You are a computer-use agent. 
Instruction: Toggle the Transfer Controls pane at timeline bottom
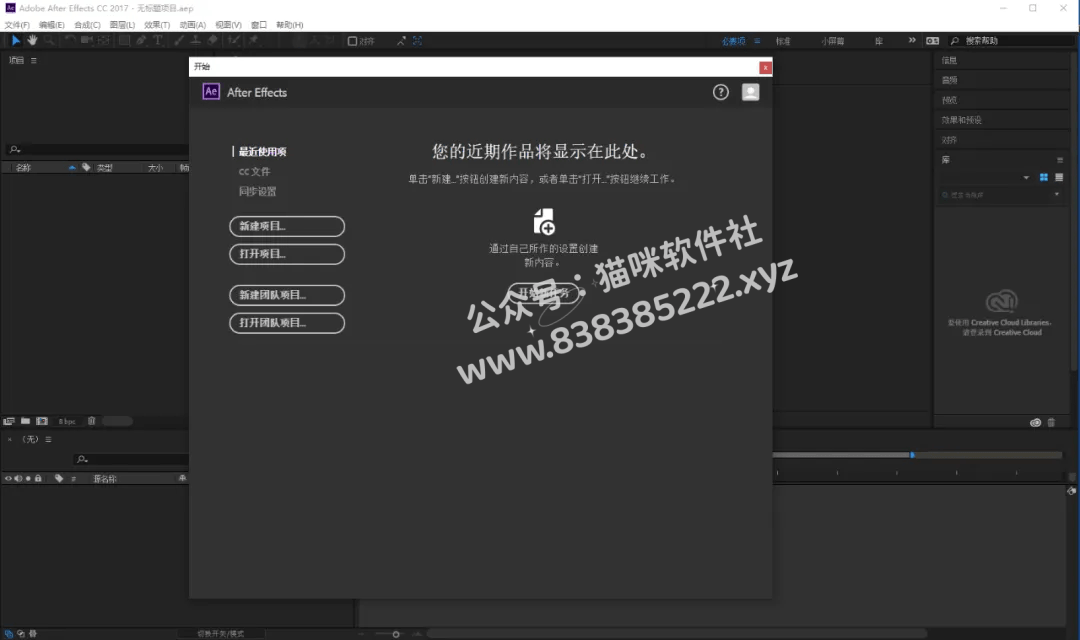[21, 634]
